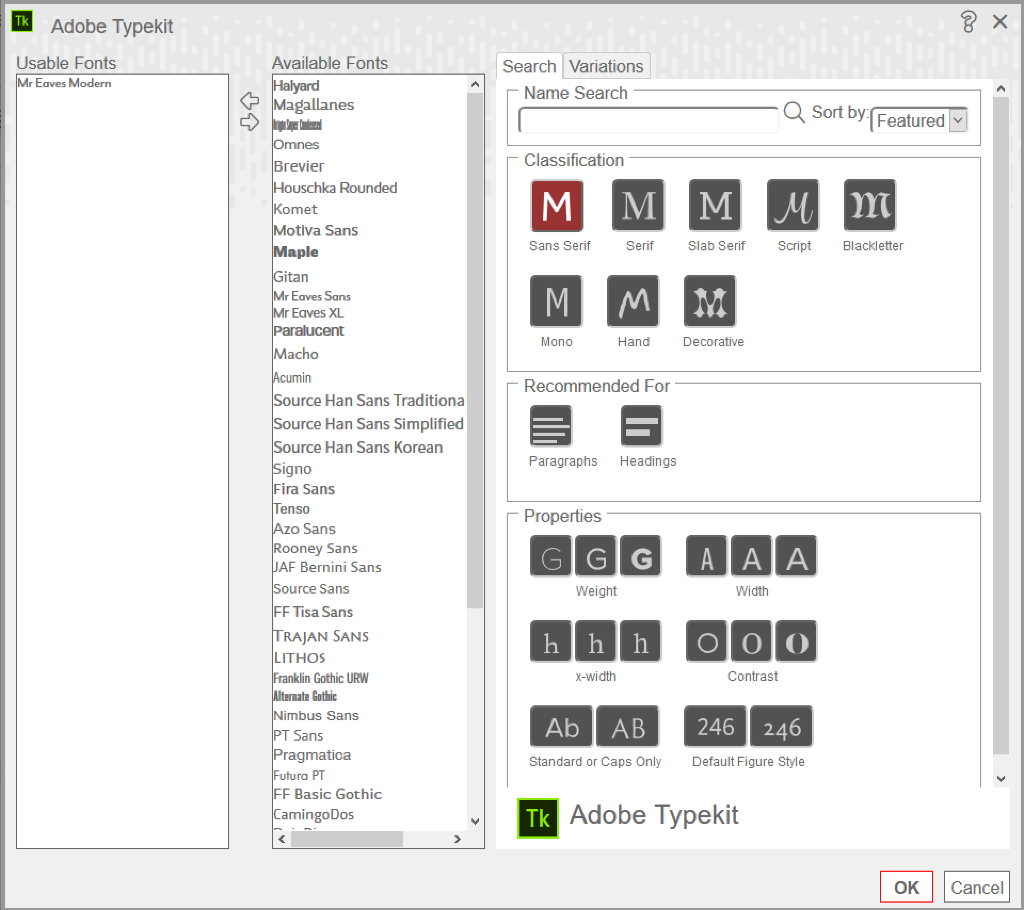Click the magnifier search icon
This screenshot has width=1024, height=910.
[x=793, y=112]
